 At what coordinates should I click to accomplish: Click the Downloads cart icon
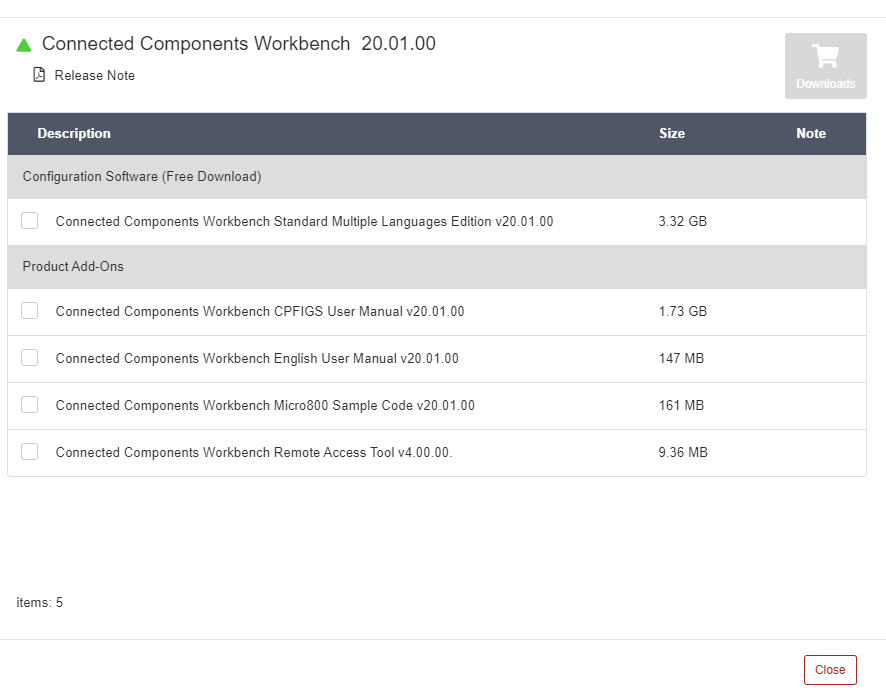click(x=826, y=55)
